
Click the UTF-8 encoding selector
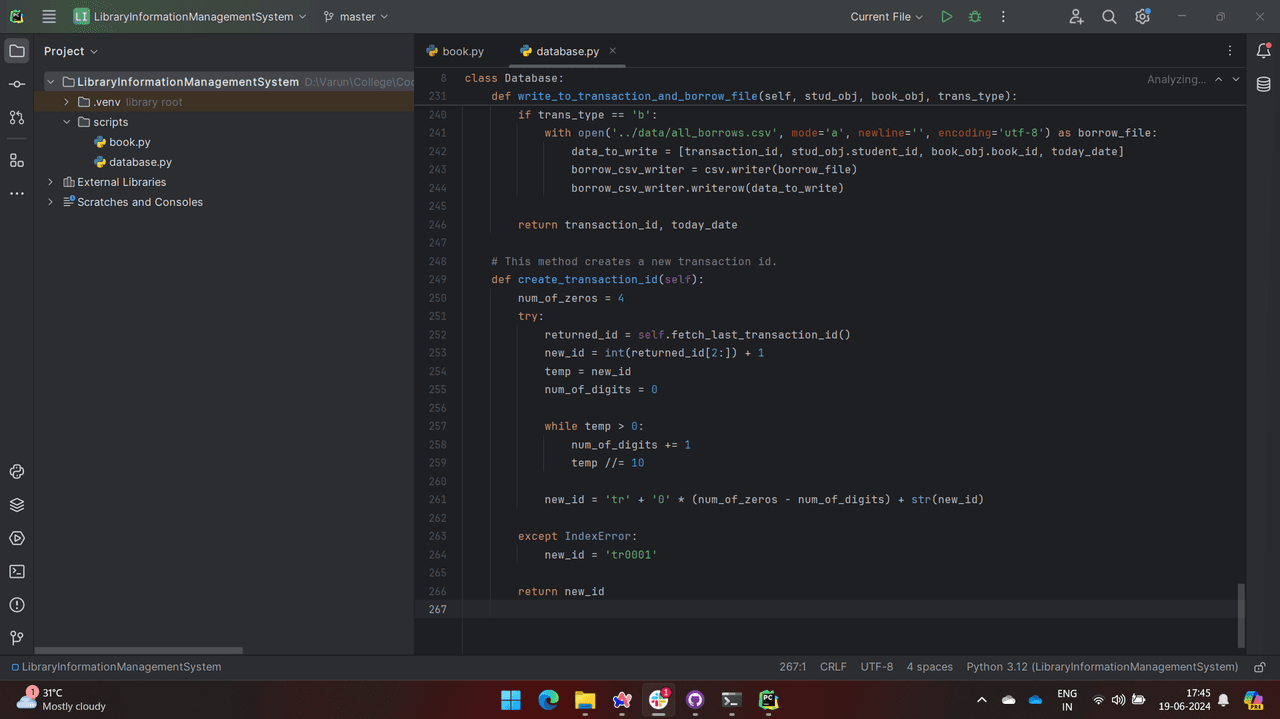(876, 667)
